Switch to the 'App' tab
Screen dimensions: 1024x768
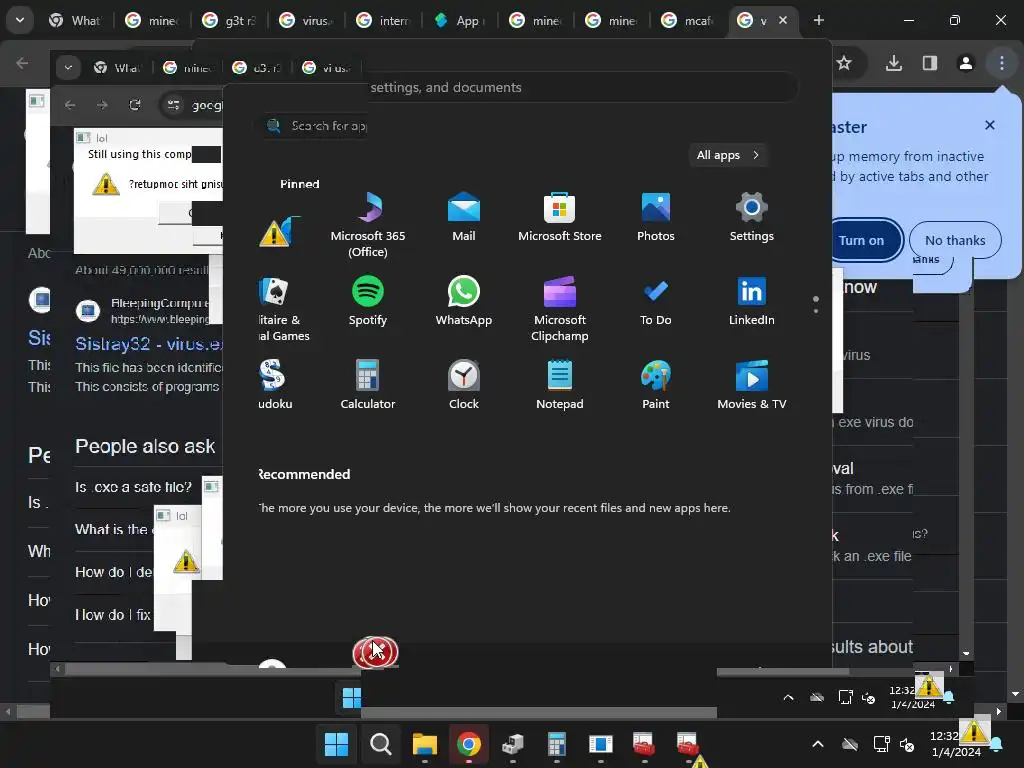coord(460,21)
